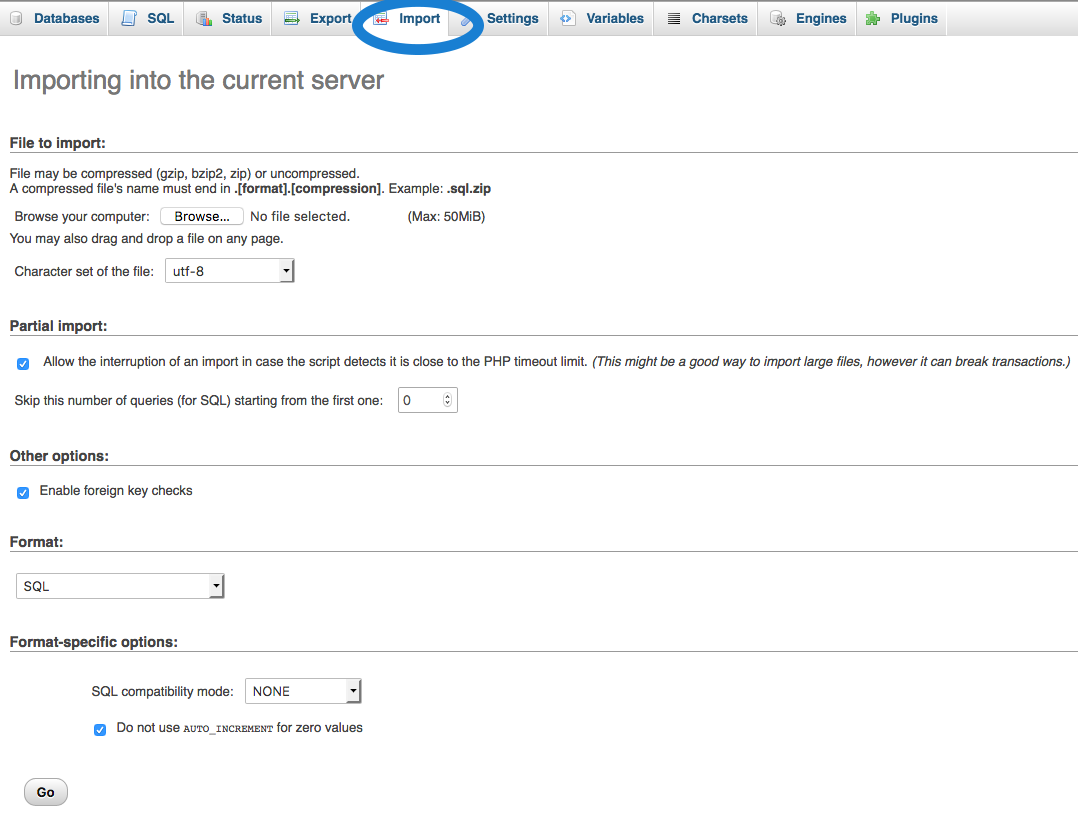
Task: Click the Databases tab icon
Action: click(16, 19)
